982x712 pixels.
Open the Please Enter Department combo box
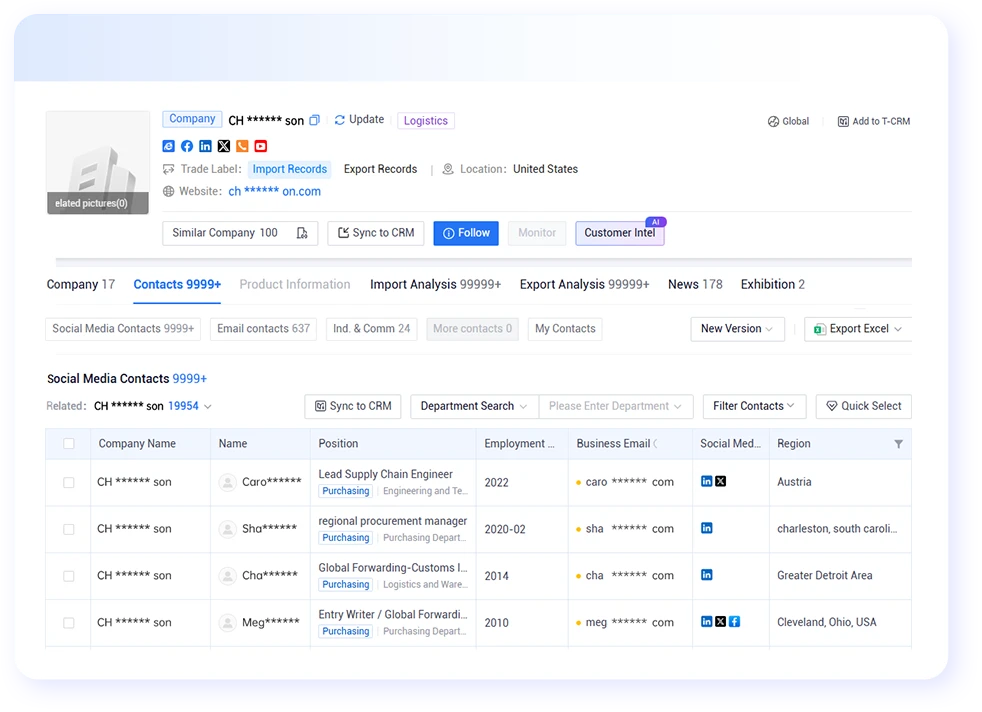pos(615,406)
